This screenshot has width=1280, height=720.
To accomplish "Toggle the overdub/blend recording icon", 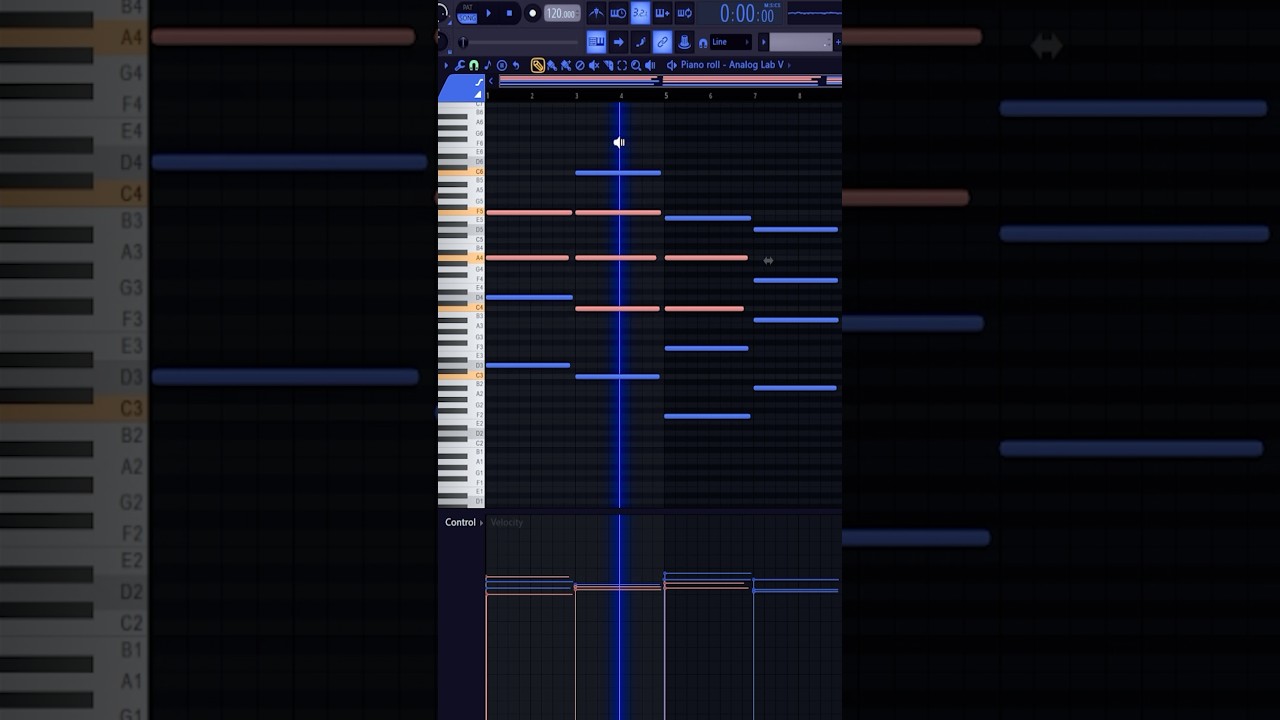I will 662,13.
